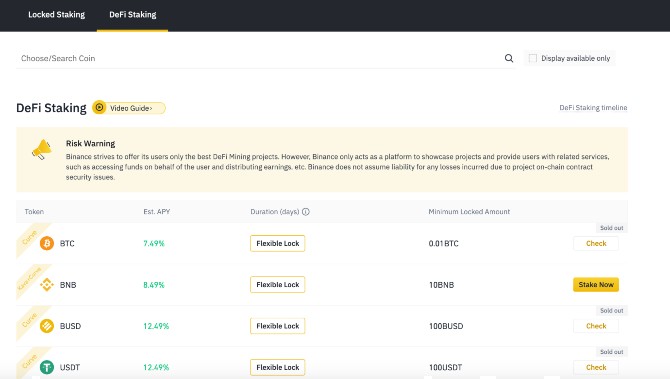Select Flexible Lock for BNB
The height and width of the screenshot is (379, 670).
click(x=277, y=285)
